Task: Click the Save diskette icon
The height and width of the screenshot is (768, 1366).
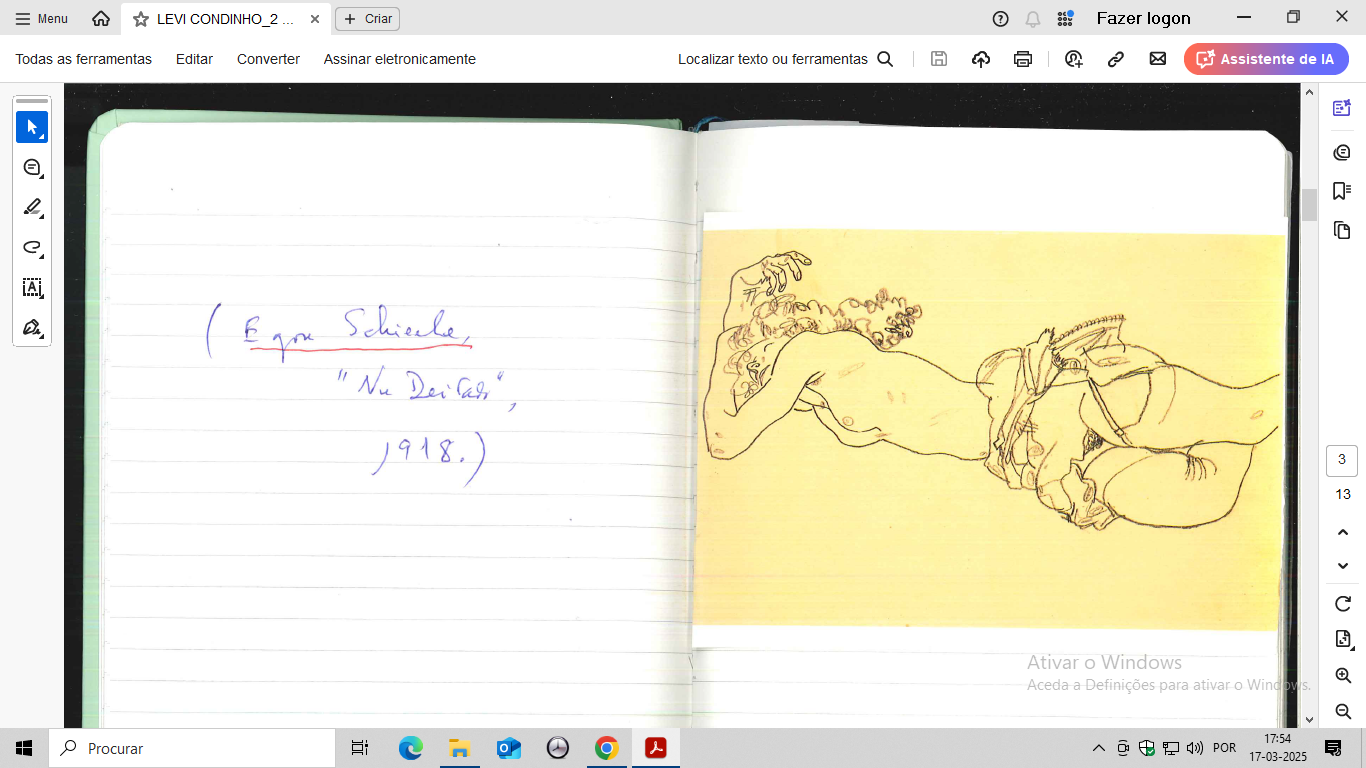Action: pyautogui.click(x=939, y=59)
